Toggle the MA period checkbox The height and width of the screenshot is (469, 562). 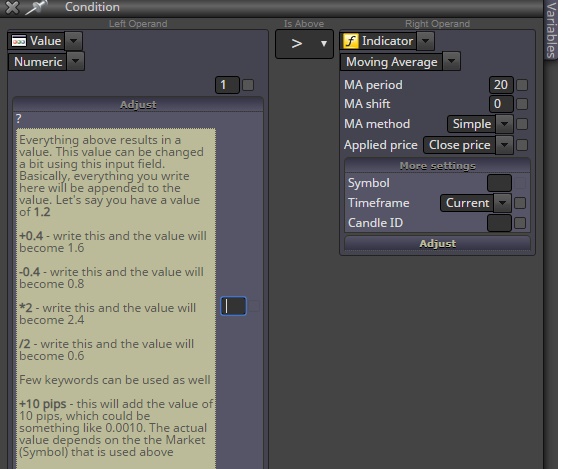pos(522,85)
